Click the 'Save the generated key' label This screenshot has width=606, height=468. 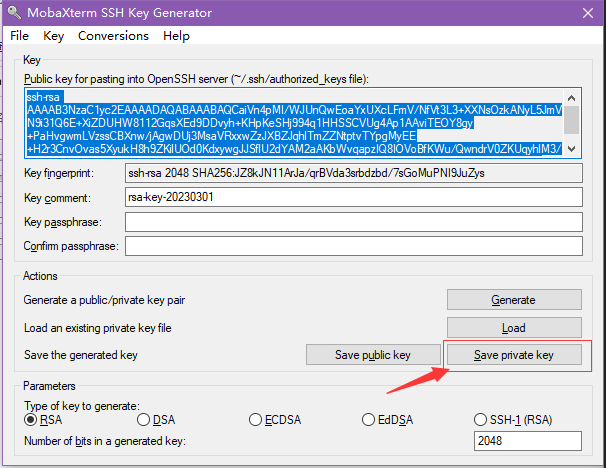(x=81, y=355)
